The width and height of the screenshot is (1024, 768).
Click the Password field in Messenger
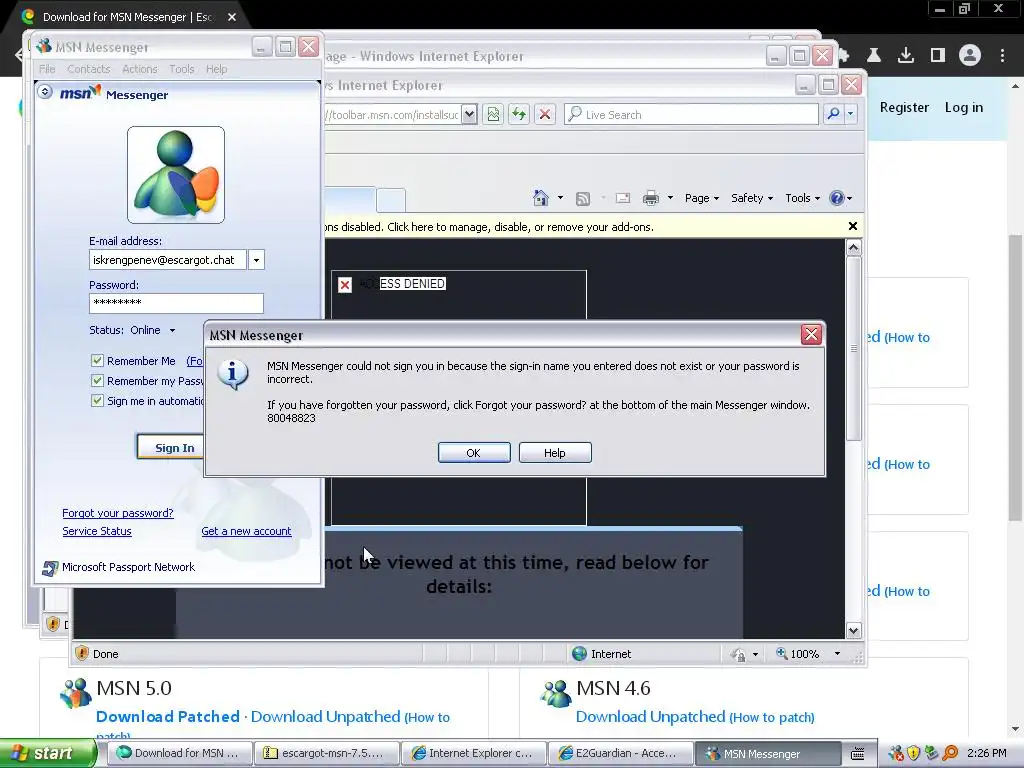(x=176, y=303)
